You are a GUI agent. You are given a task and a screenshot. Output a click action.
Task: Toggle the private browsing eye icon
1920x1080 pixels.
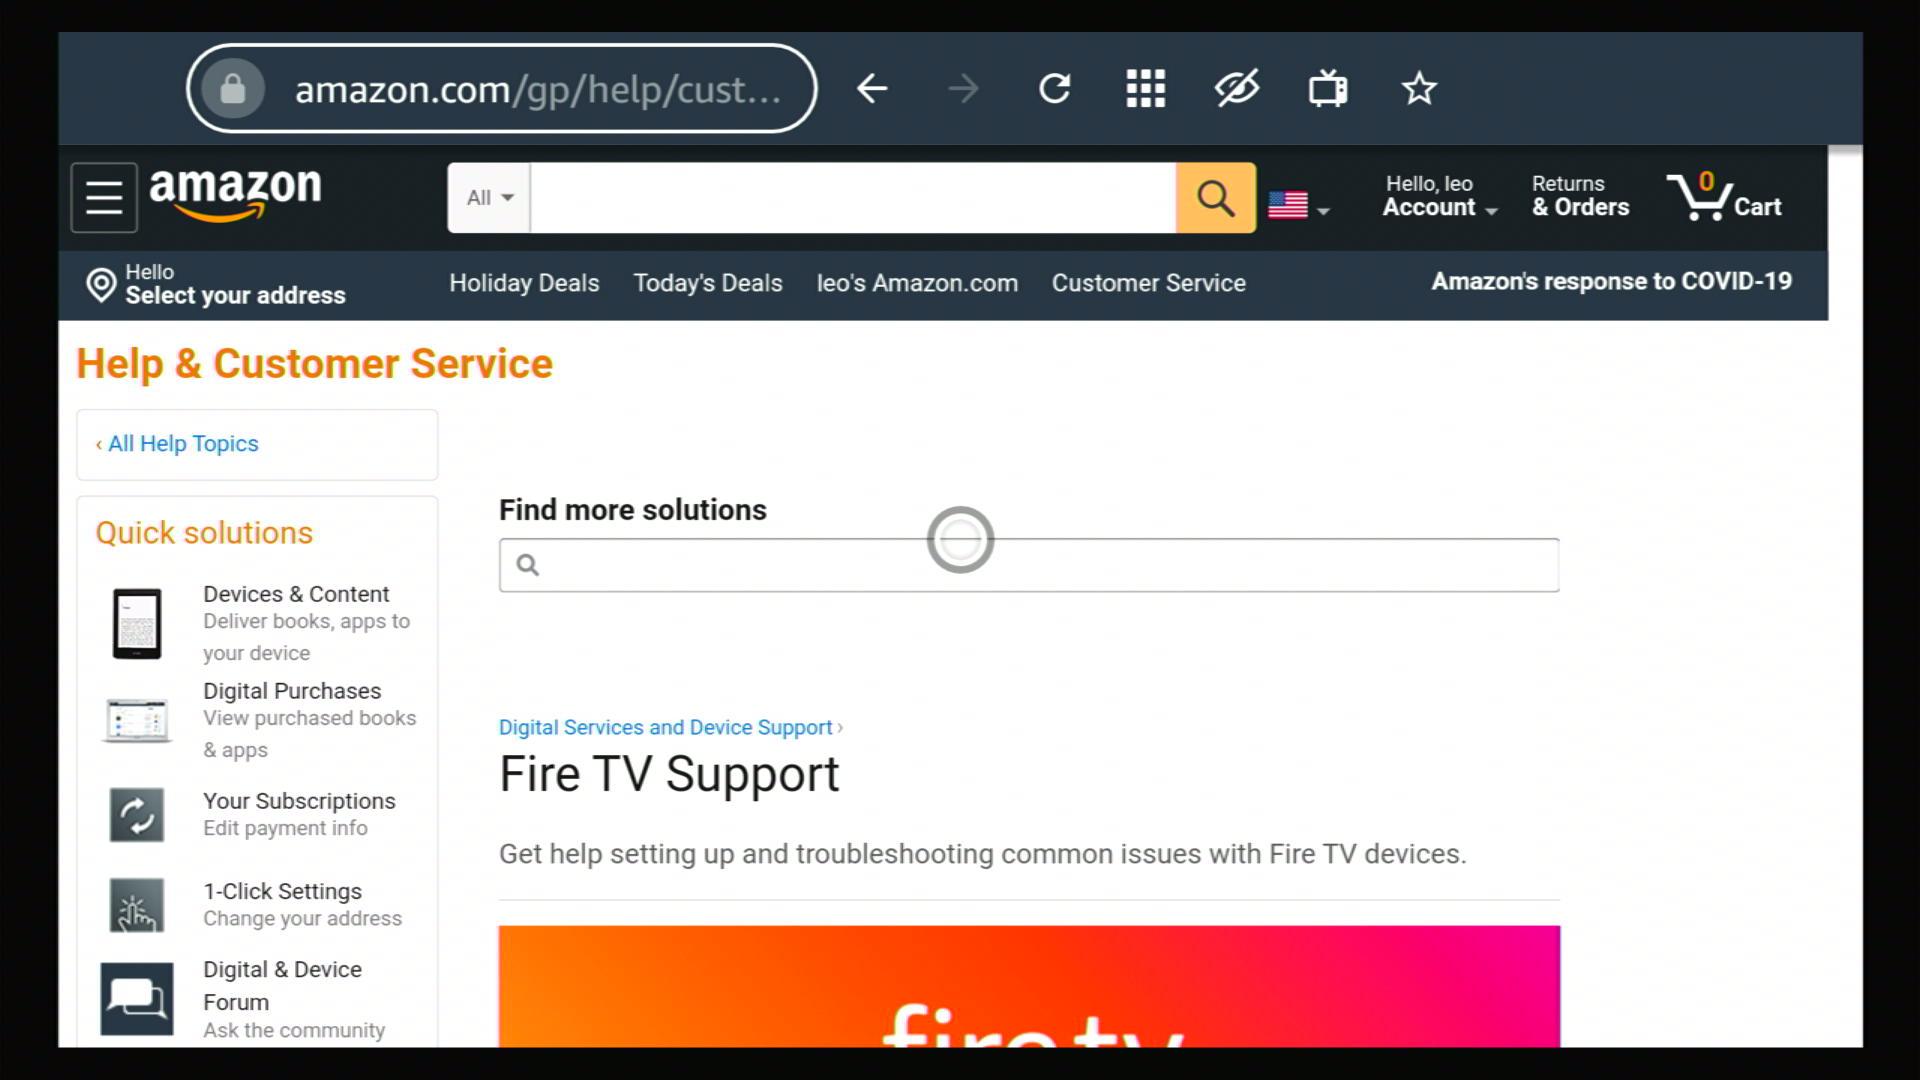(x=1237, y=89)
